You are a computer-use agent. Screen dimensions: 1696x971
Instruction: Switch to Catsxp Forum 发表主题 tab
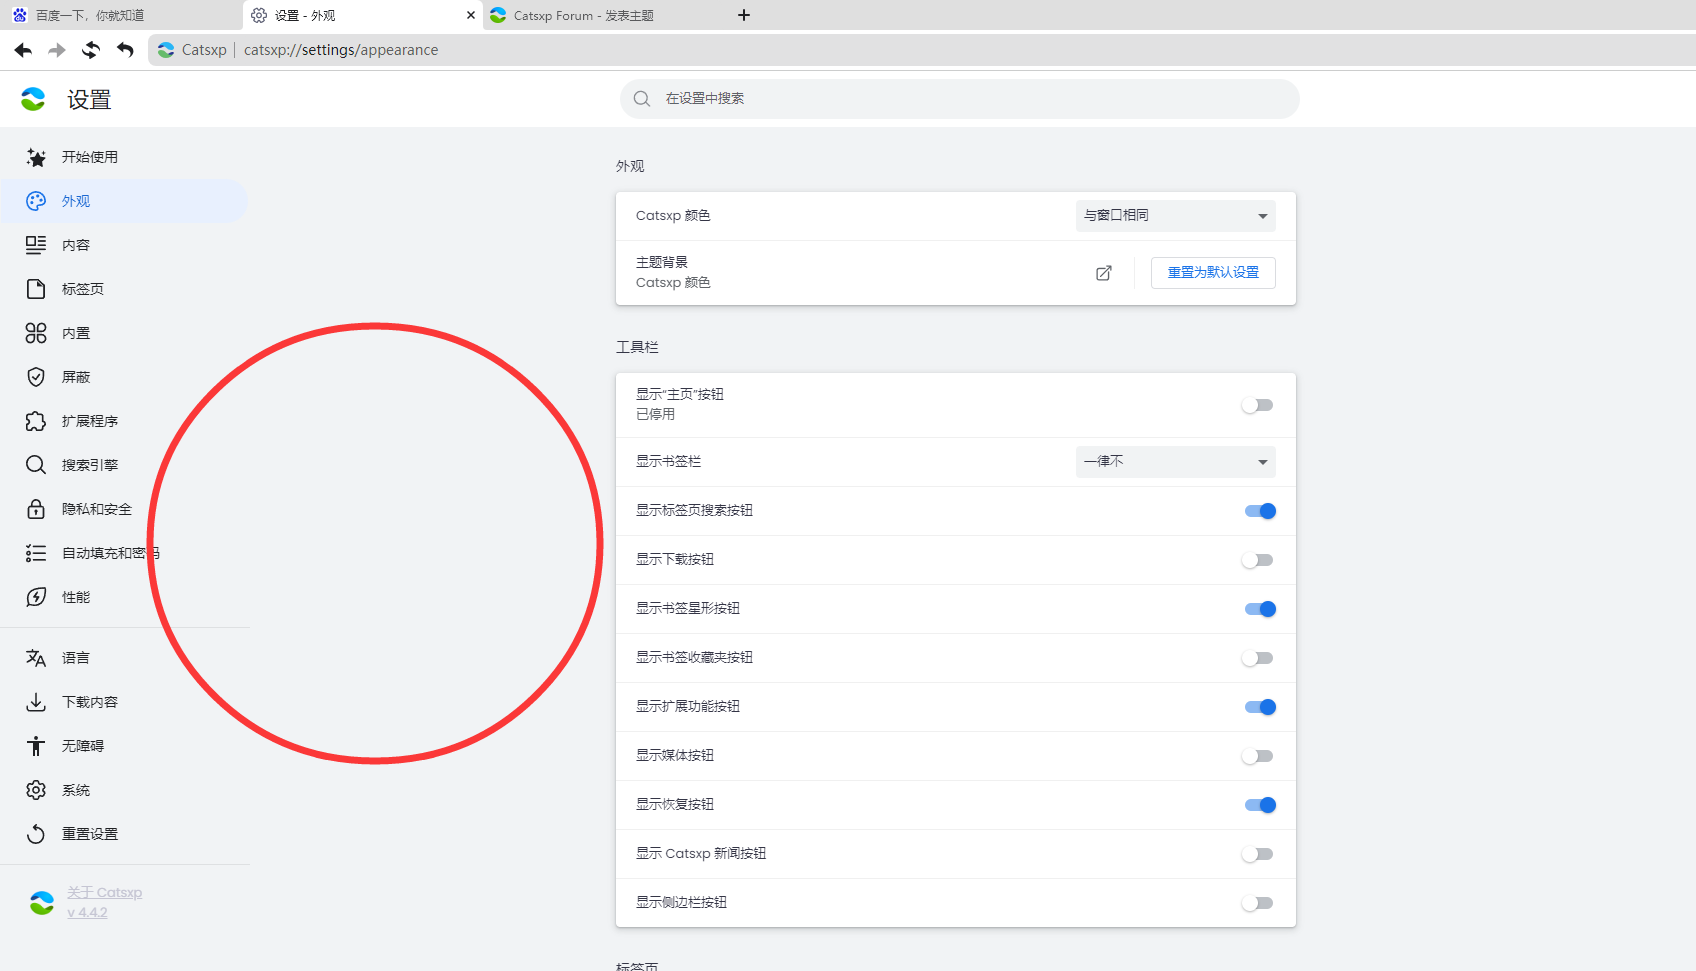click(603, 15)
